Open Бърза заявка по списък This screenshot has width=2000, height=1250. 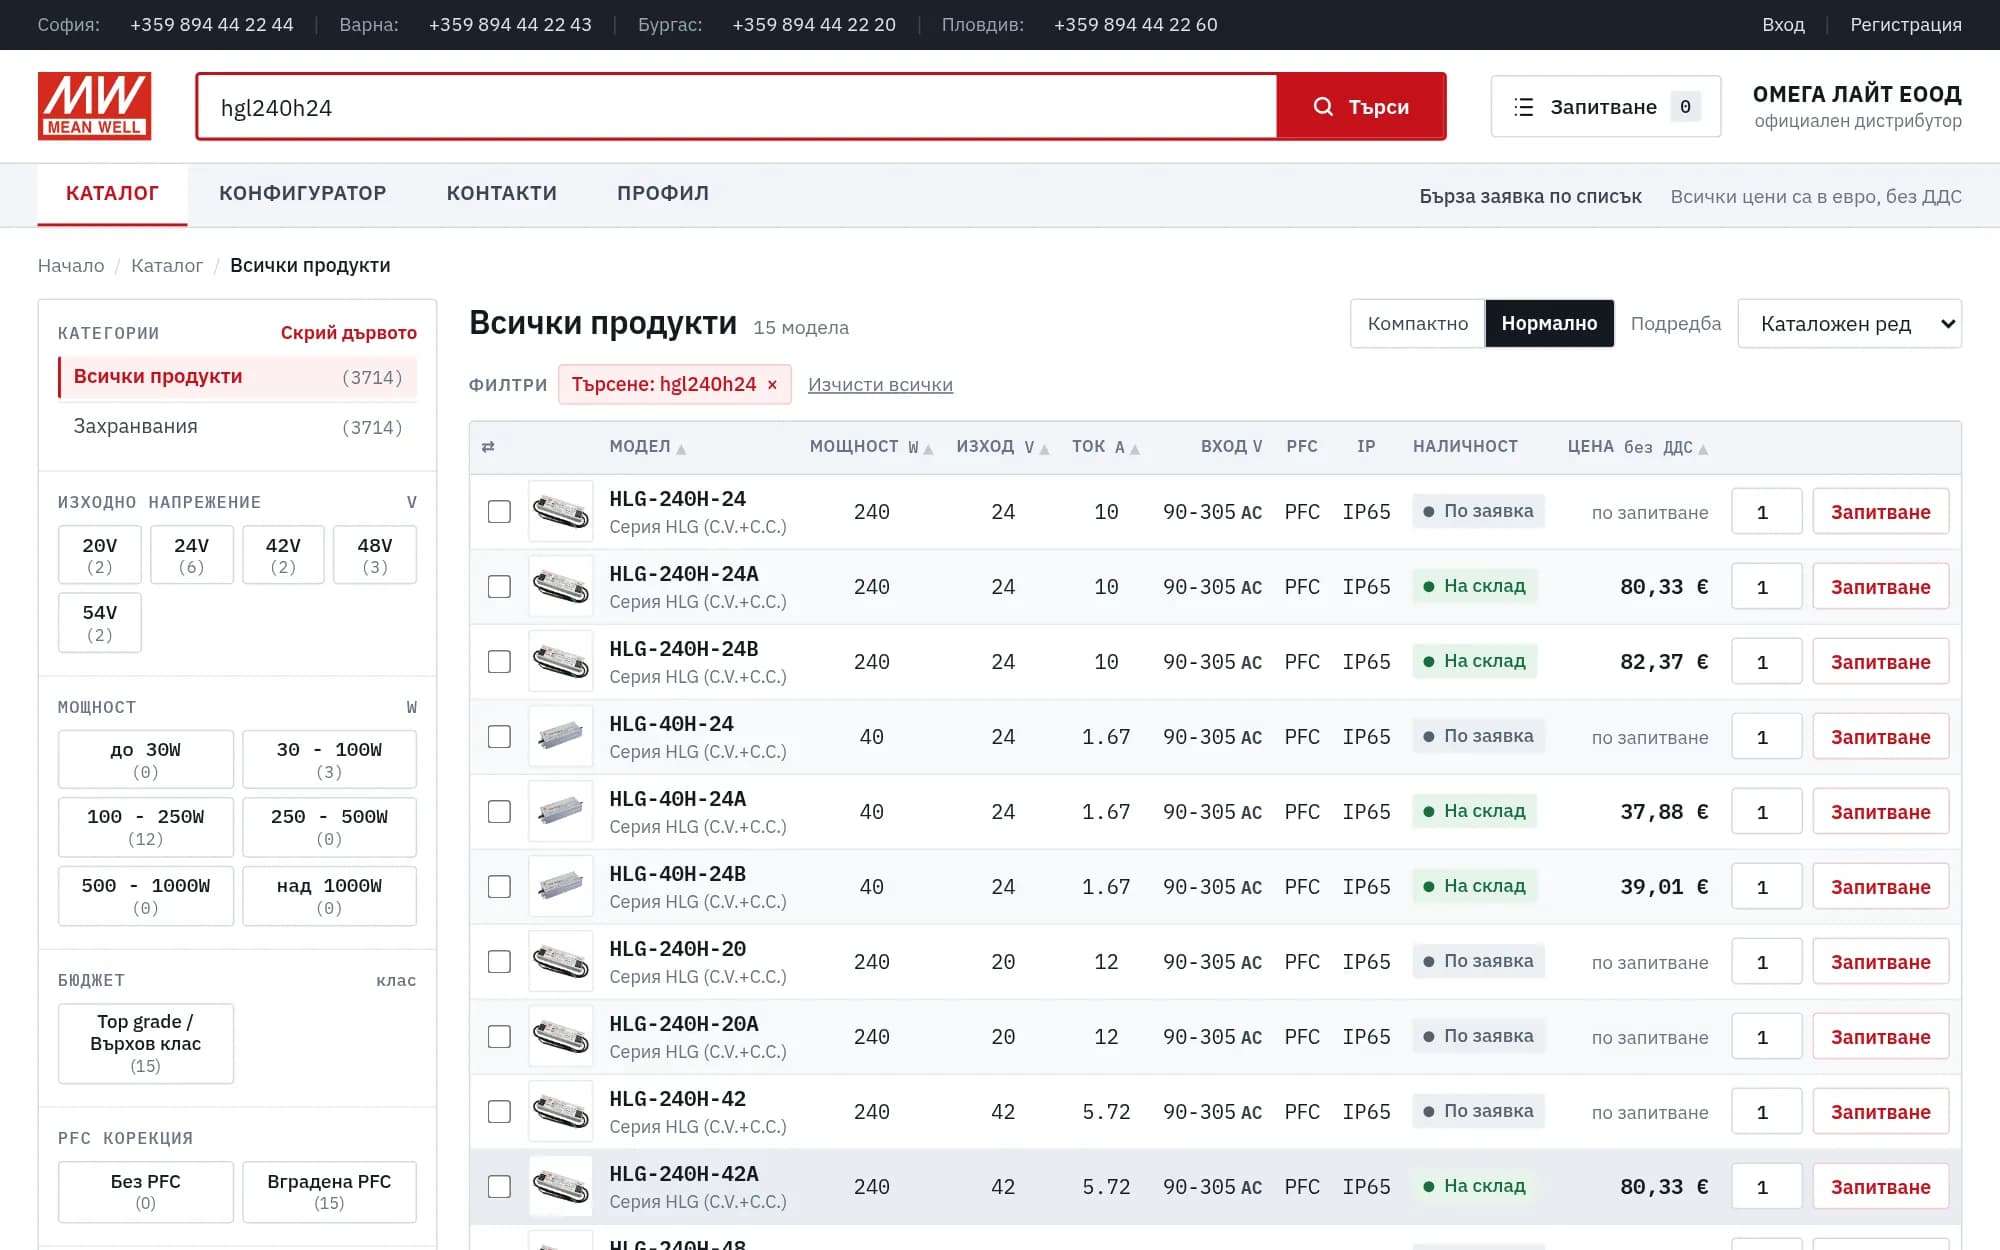(x=1530, y=196)
